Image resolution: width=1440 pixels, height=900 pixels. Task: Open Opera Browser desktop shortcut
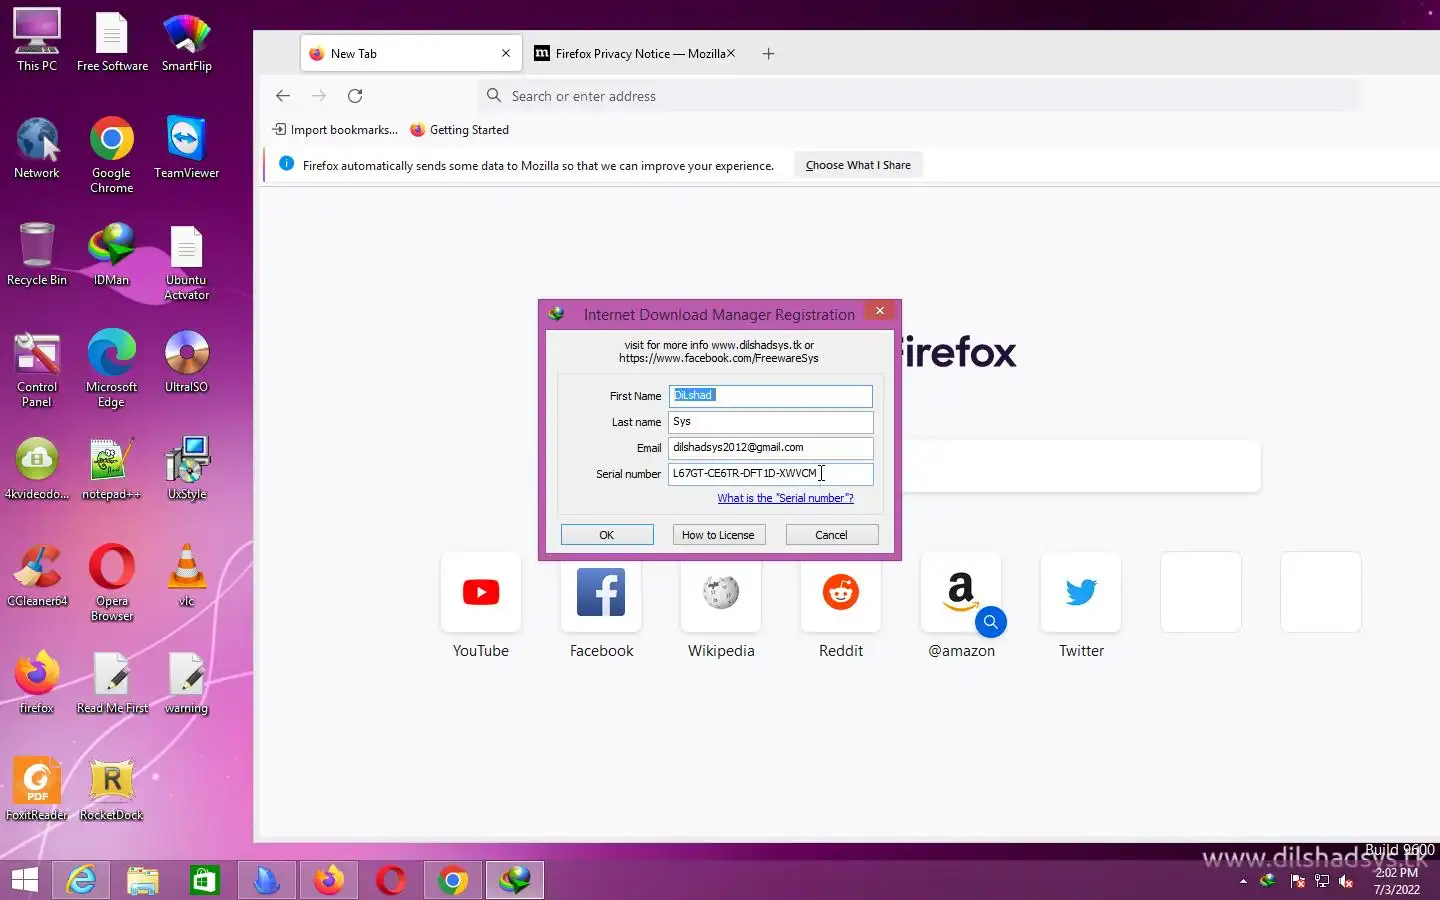[x=112, y=582]
